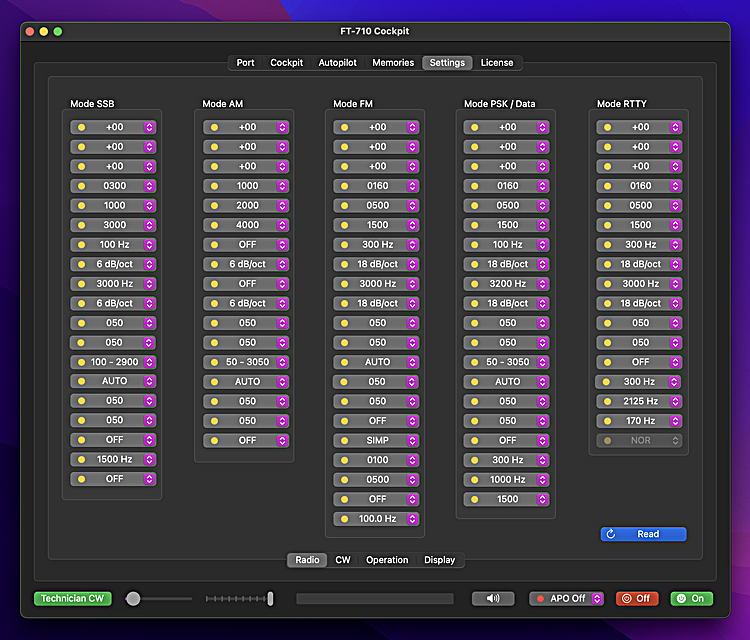The height and width of the screenshot is (640, 750).
Task: Turn radio off with red Off button
Action: pyautogui.click(x=637, y=598)
